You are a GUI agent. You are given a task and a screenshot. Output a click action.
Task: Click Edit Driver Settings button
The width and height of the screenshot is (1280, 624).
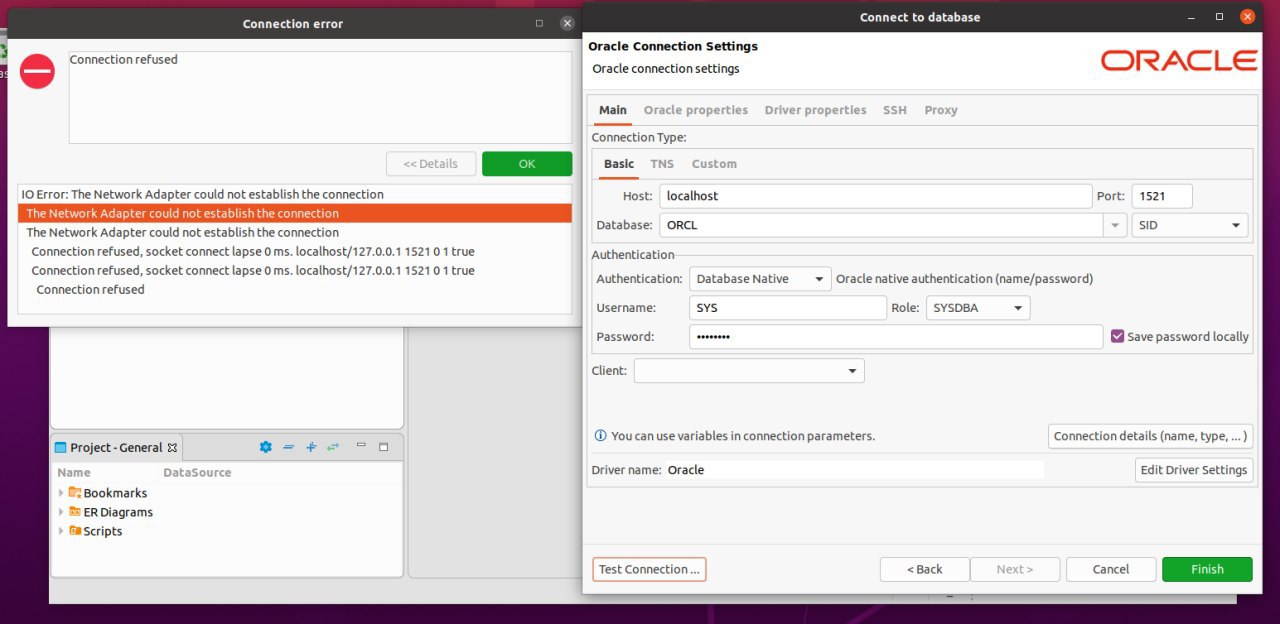(1194, 470)
